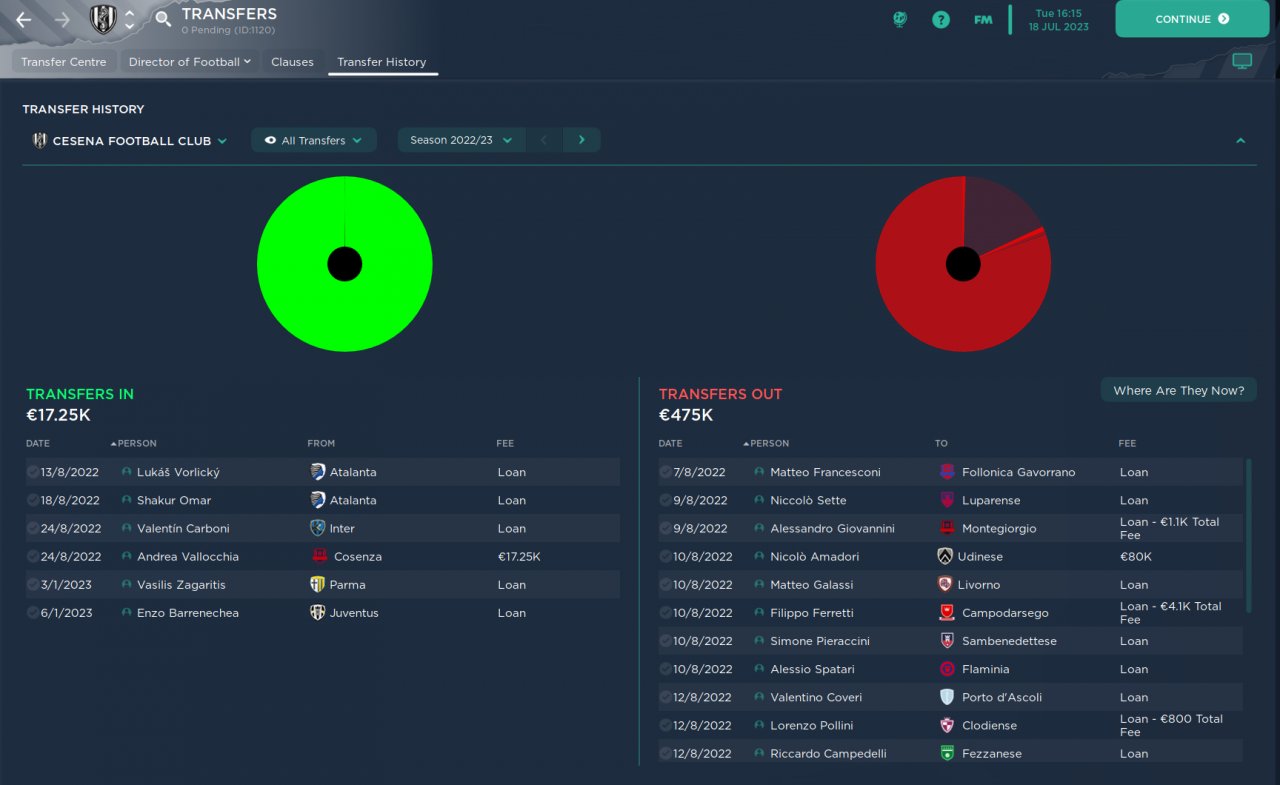Viewport: 1280px width, 785px height.
Task: Click person icon beside Nicolò Amadori
Action: (760, 556)
